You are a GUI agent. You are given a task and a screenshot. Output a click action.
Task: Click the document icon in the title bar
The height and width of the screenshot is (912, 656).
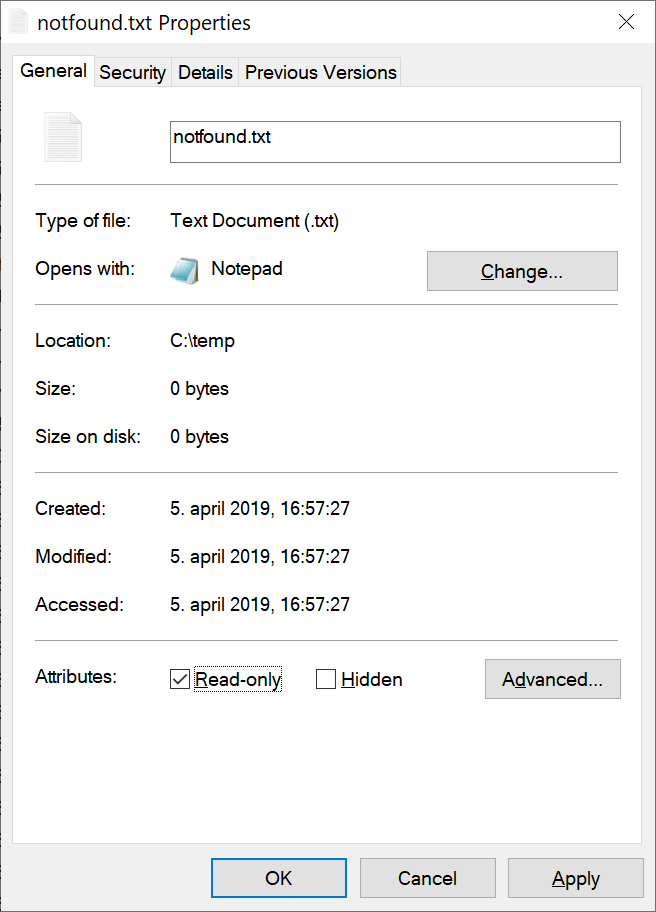coord(17,21)
